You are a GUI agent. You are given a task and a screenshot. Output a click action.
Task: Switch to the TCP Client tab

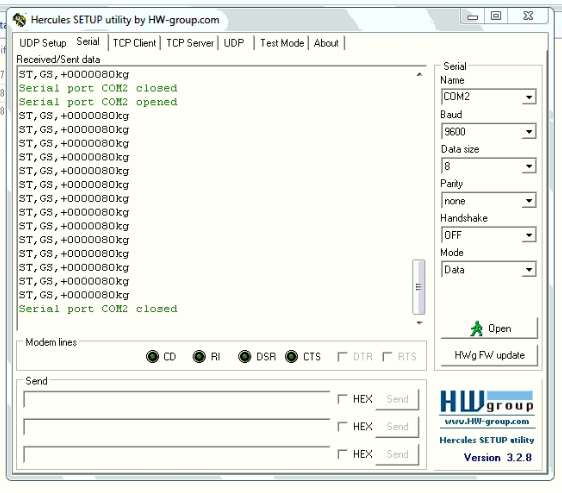[x=134, y=43]
